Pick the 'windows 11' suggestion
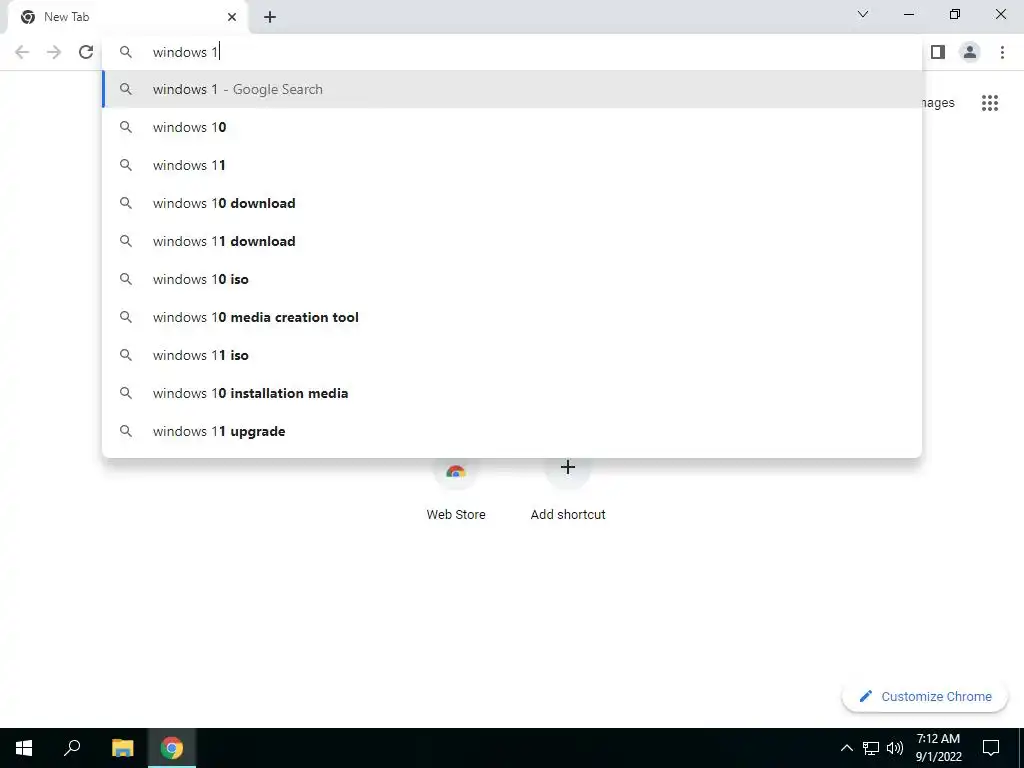Viewport: 1024px width, 768px height. click(512, 165)
